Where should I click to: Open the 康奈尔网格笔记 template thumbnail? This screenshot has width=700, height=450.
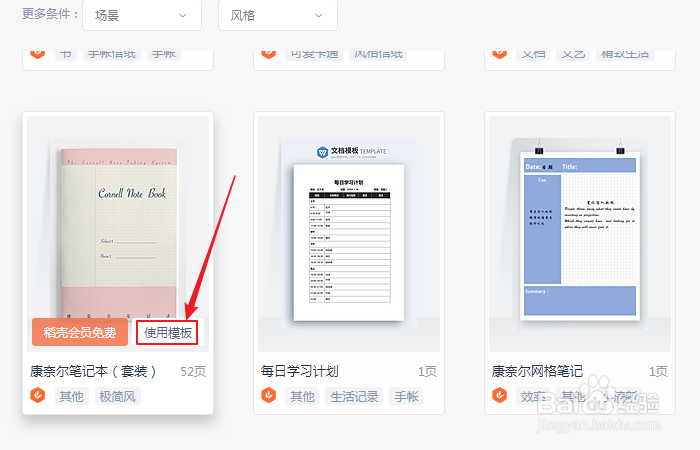point(580,233)
